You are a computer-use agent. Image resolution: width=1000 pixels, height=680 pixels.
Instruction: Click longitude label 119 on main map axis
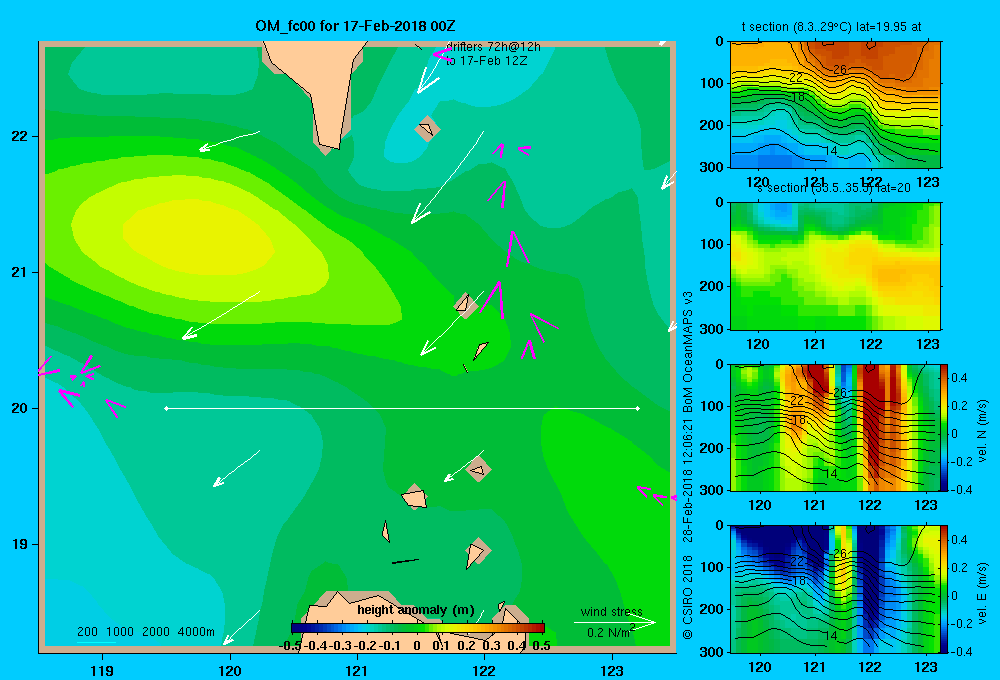click(x=103, y=670)
